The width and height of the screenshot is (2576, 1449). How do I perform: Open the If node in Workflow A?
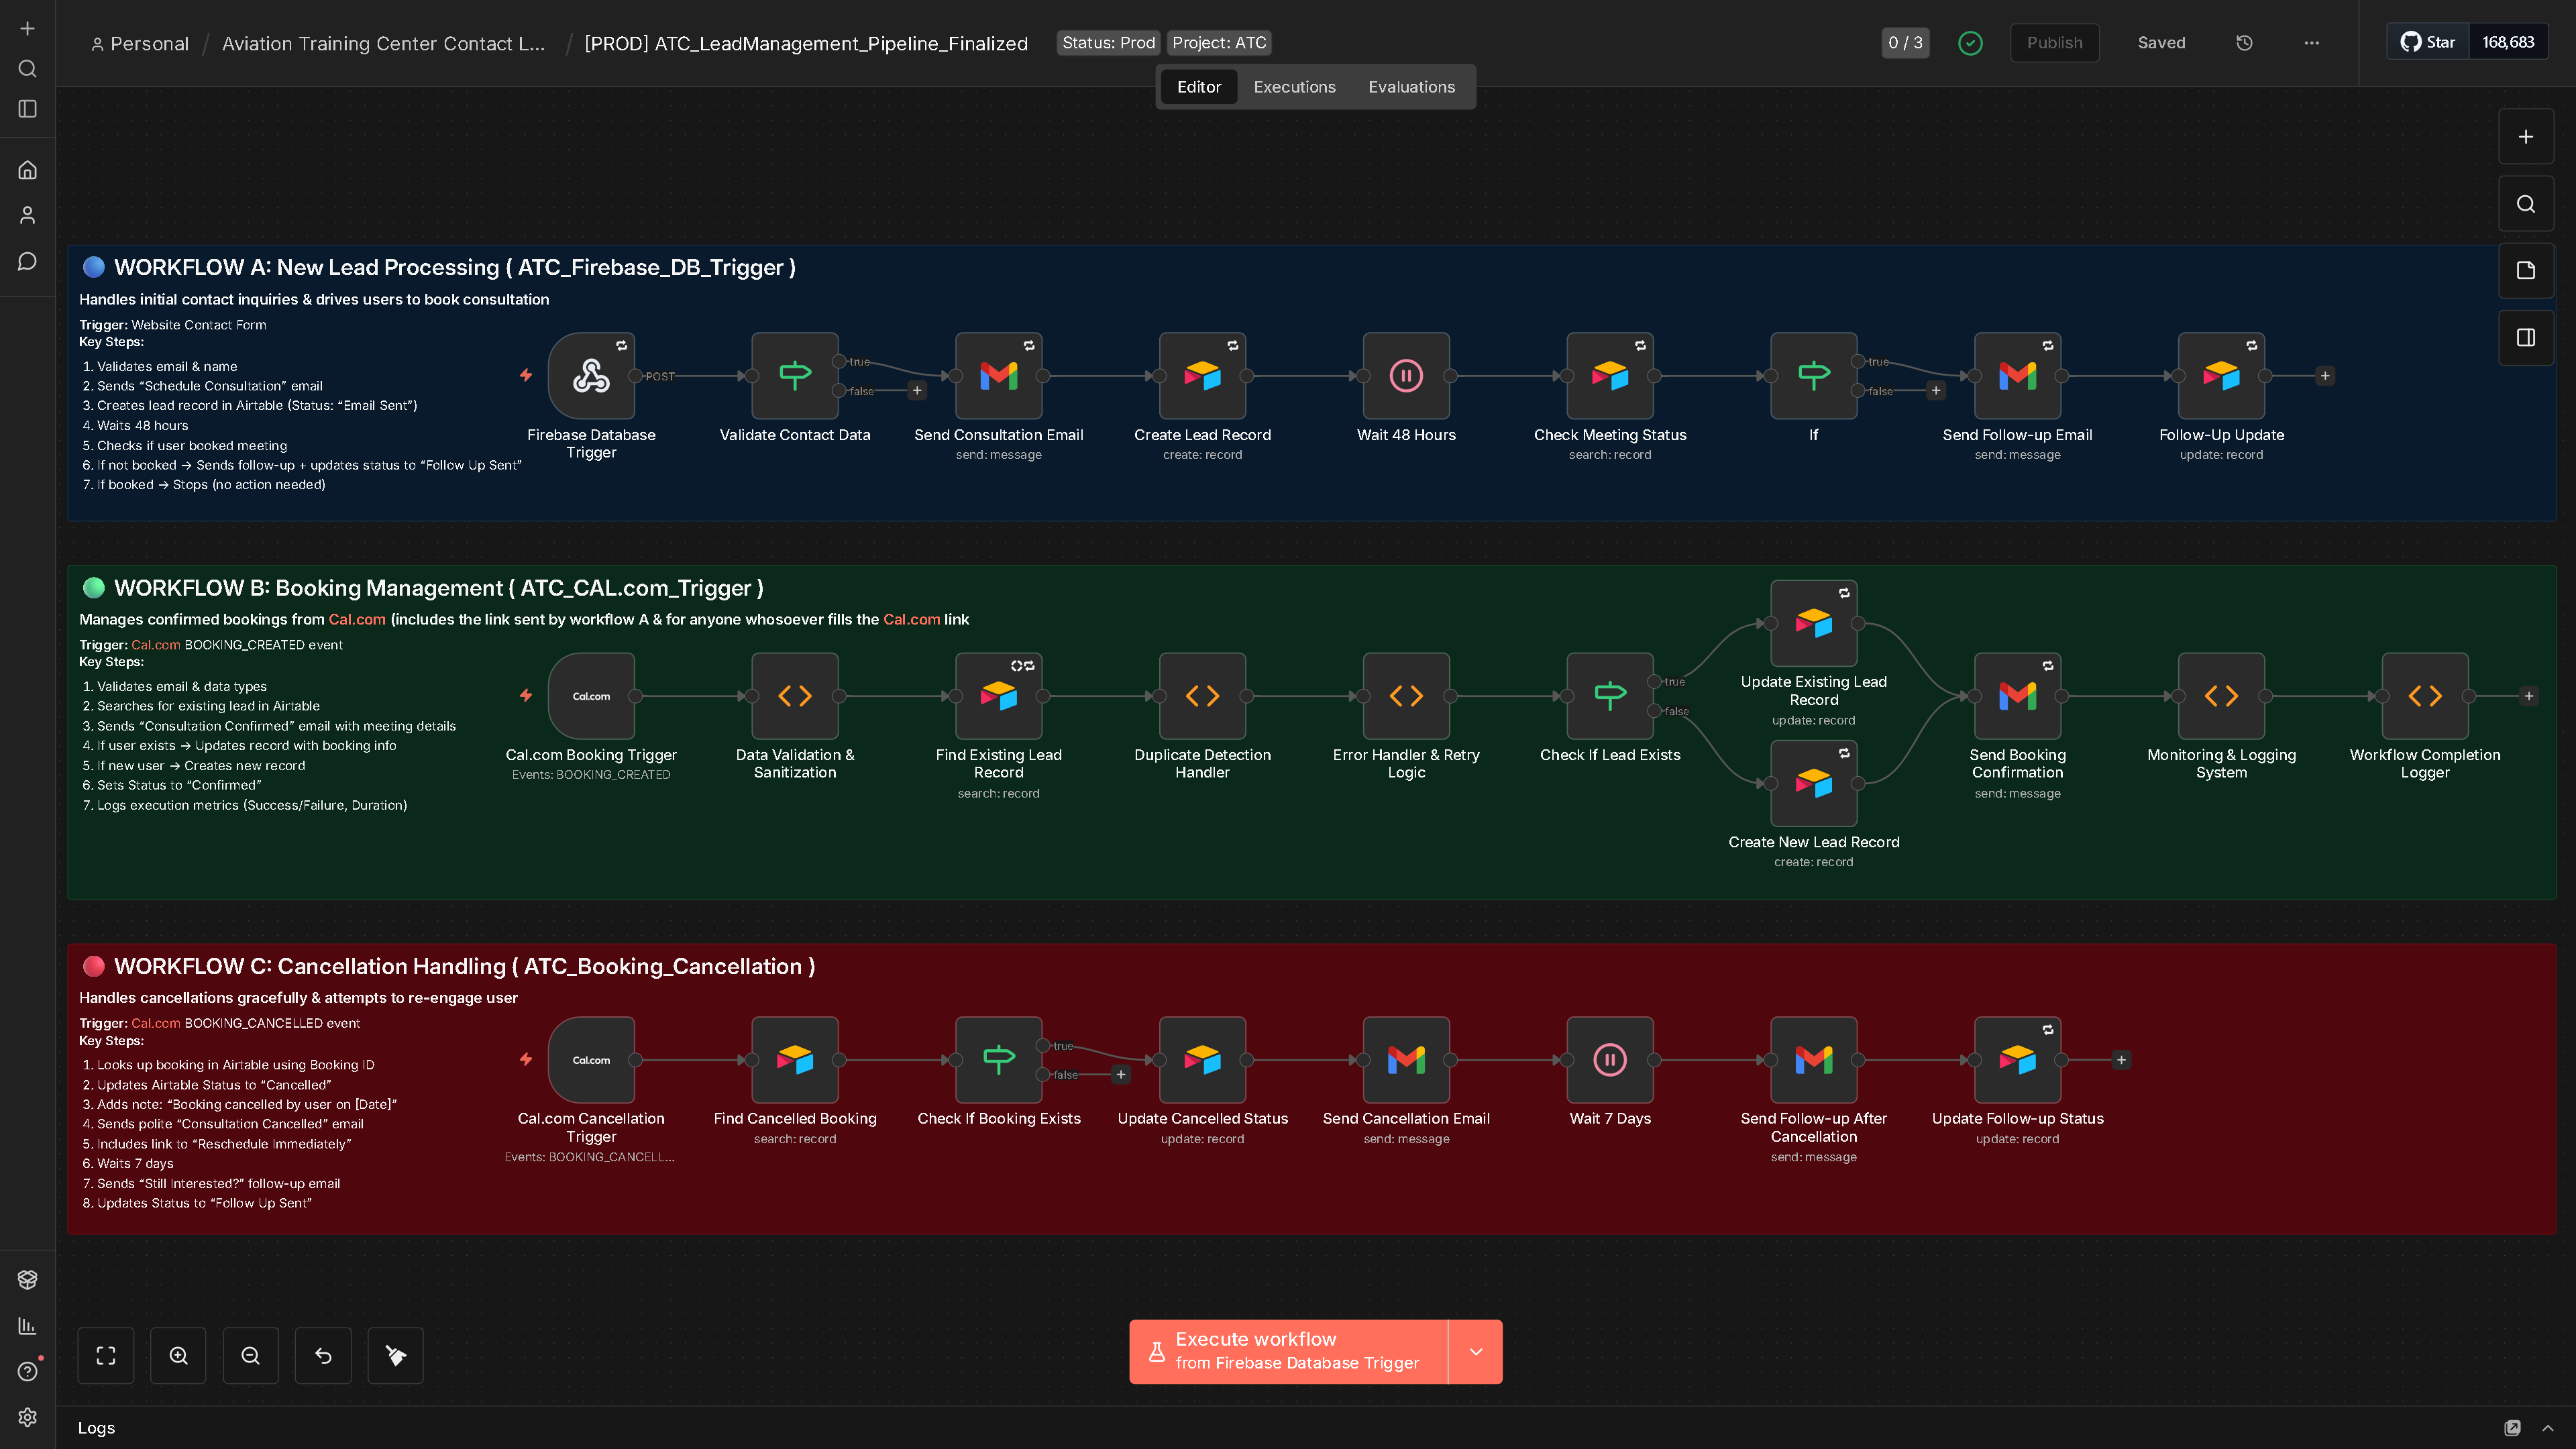coord(1813,376)
